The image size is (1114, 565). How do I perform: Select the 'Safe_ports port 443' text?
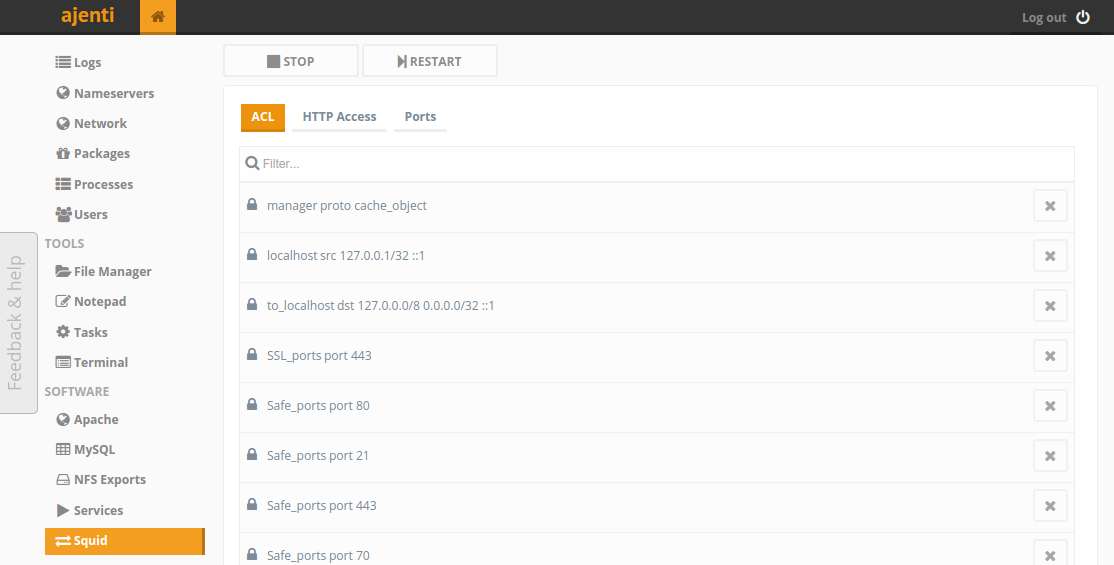pyautogui.click(x=322, y=505)
